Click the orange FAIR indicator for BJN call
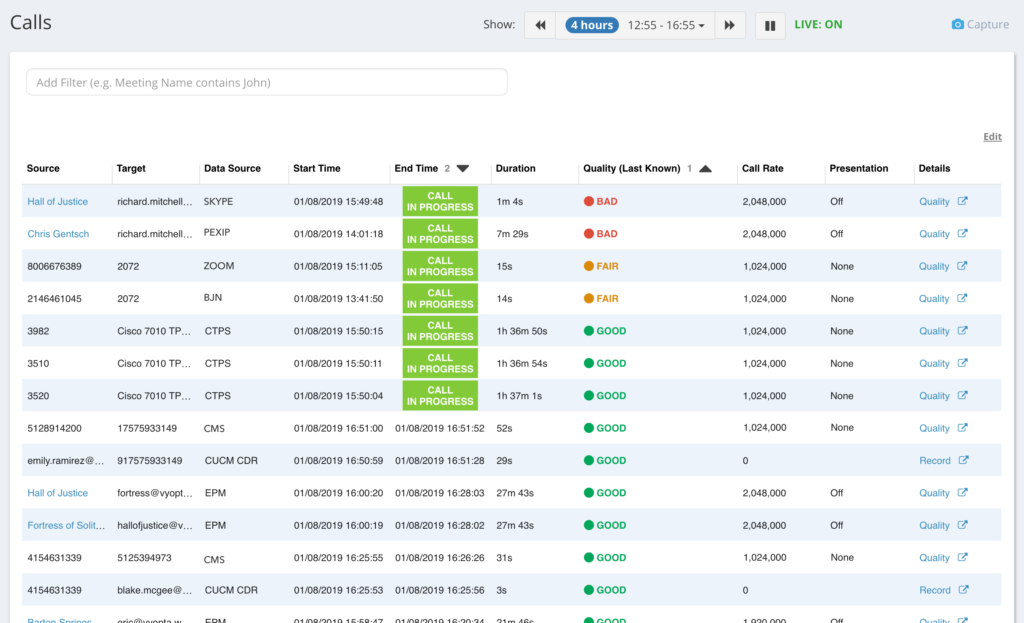Image resolution: width=1024 pixels, height=623 pixels. tap(589, 299)
